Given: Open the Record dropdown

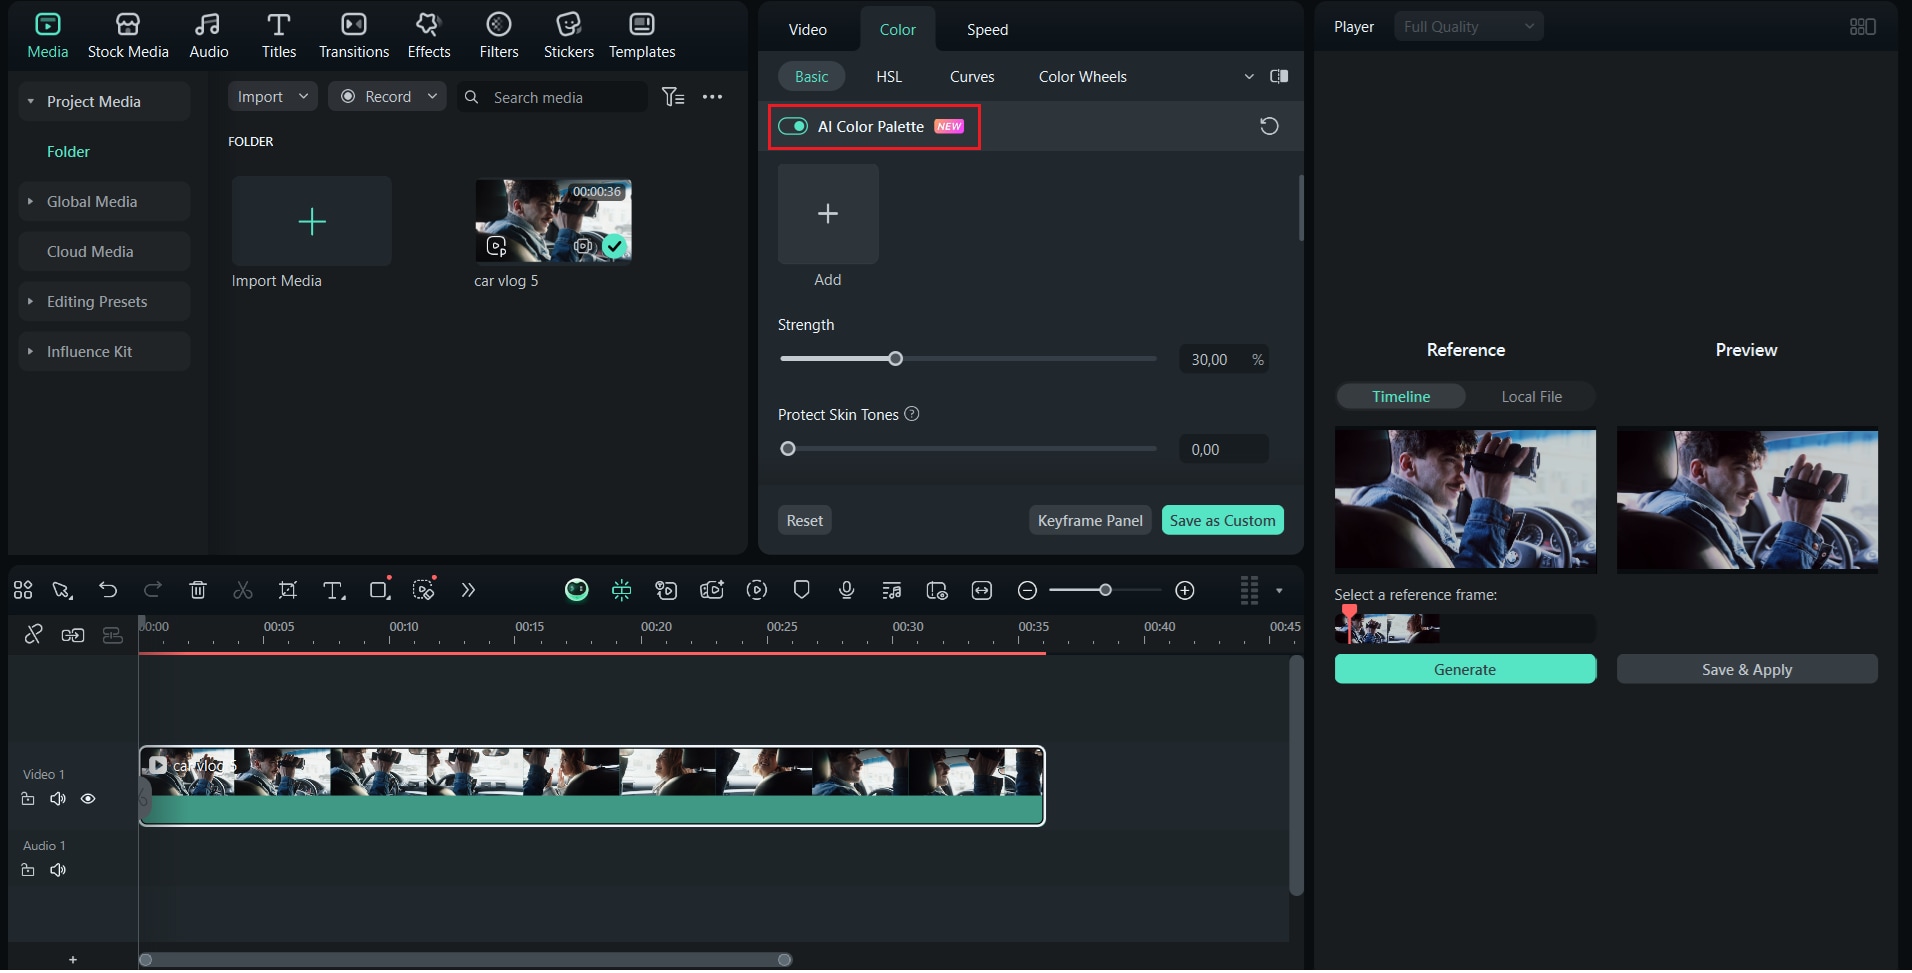Looking at the screenshot, I should 431,96.
